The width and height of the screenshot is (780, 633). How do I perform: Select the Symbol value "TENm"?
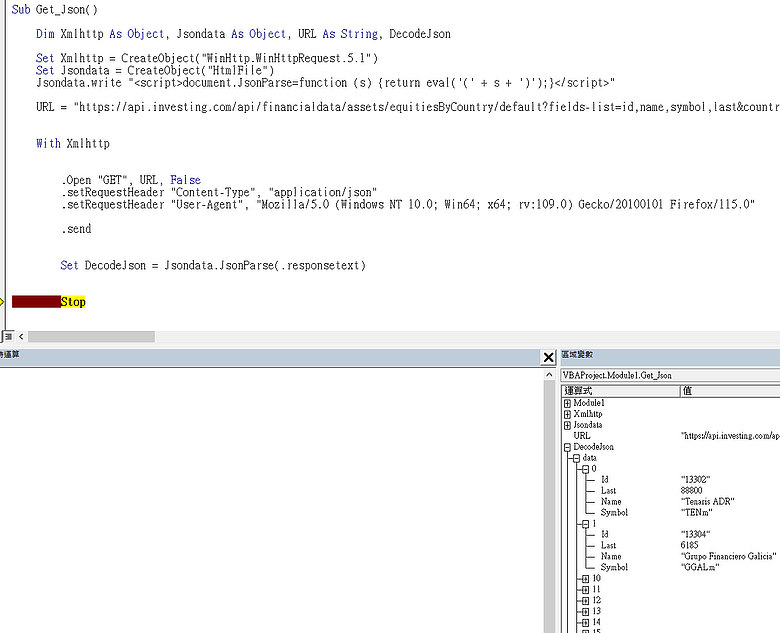pos(697,513)
